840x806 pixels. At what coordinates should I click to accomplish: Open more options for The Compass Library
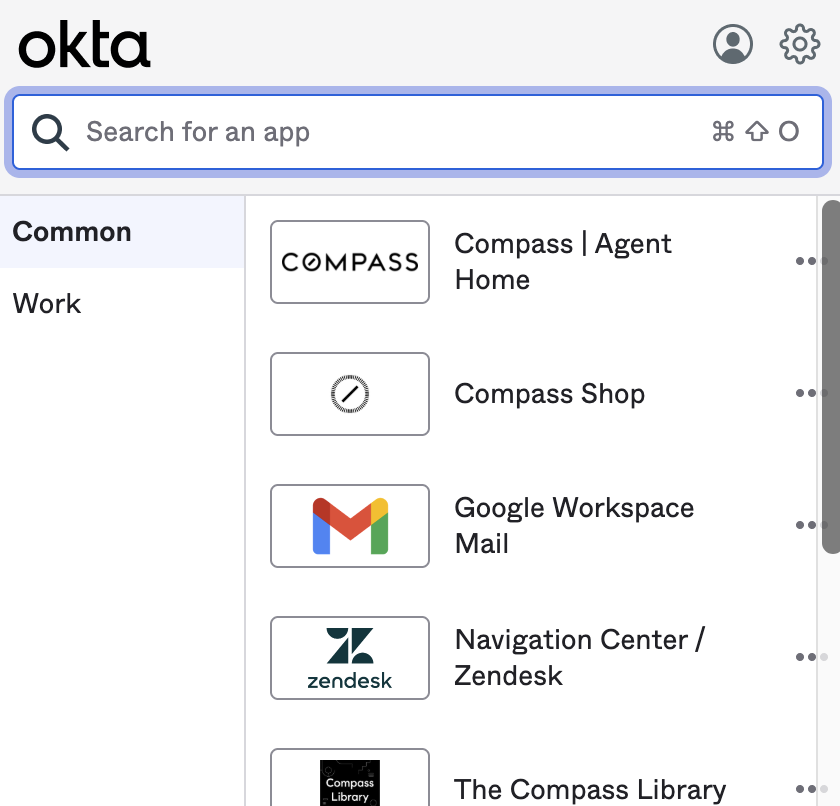pyautogui.click(x=811, y=788)
